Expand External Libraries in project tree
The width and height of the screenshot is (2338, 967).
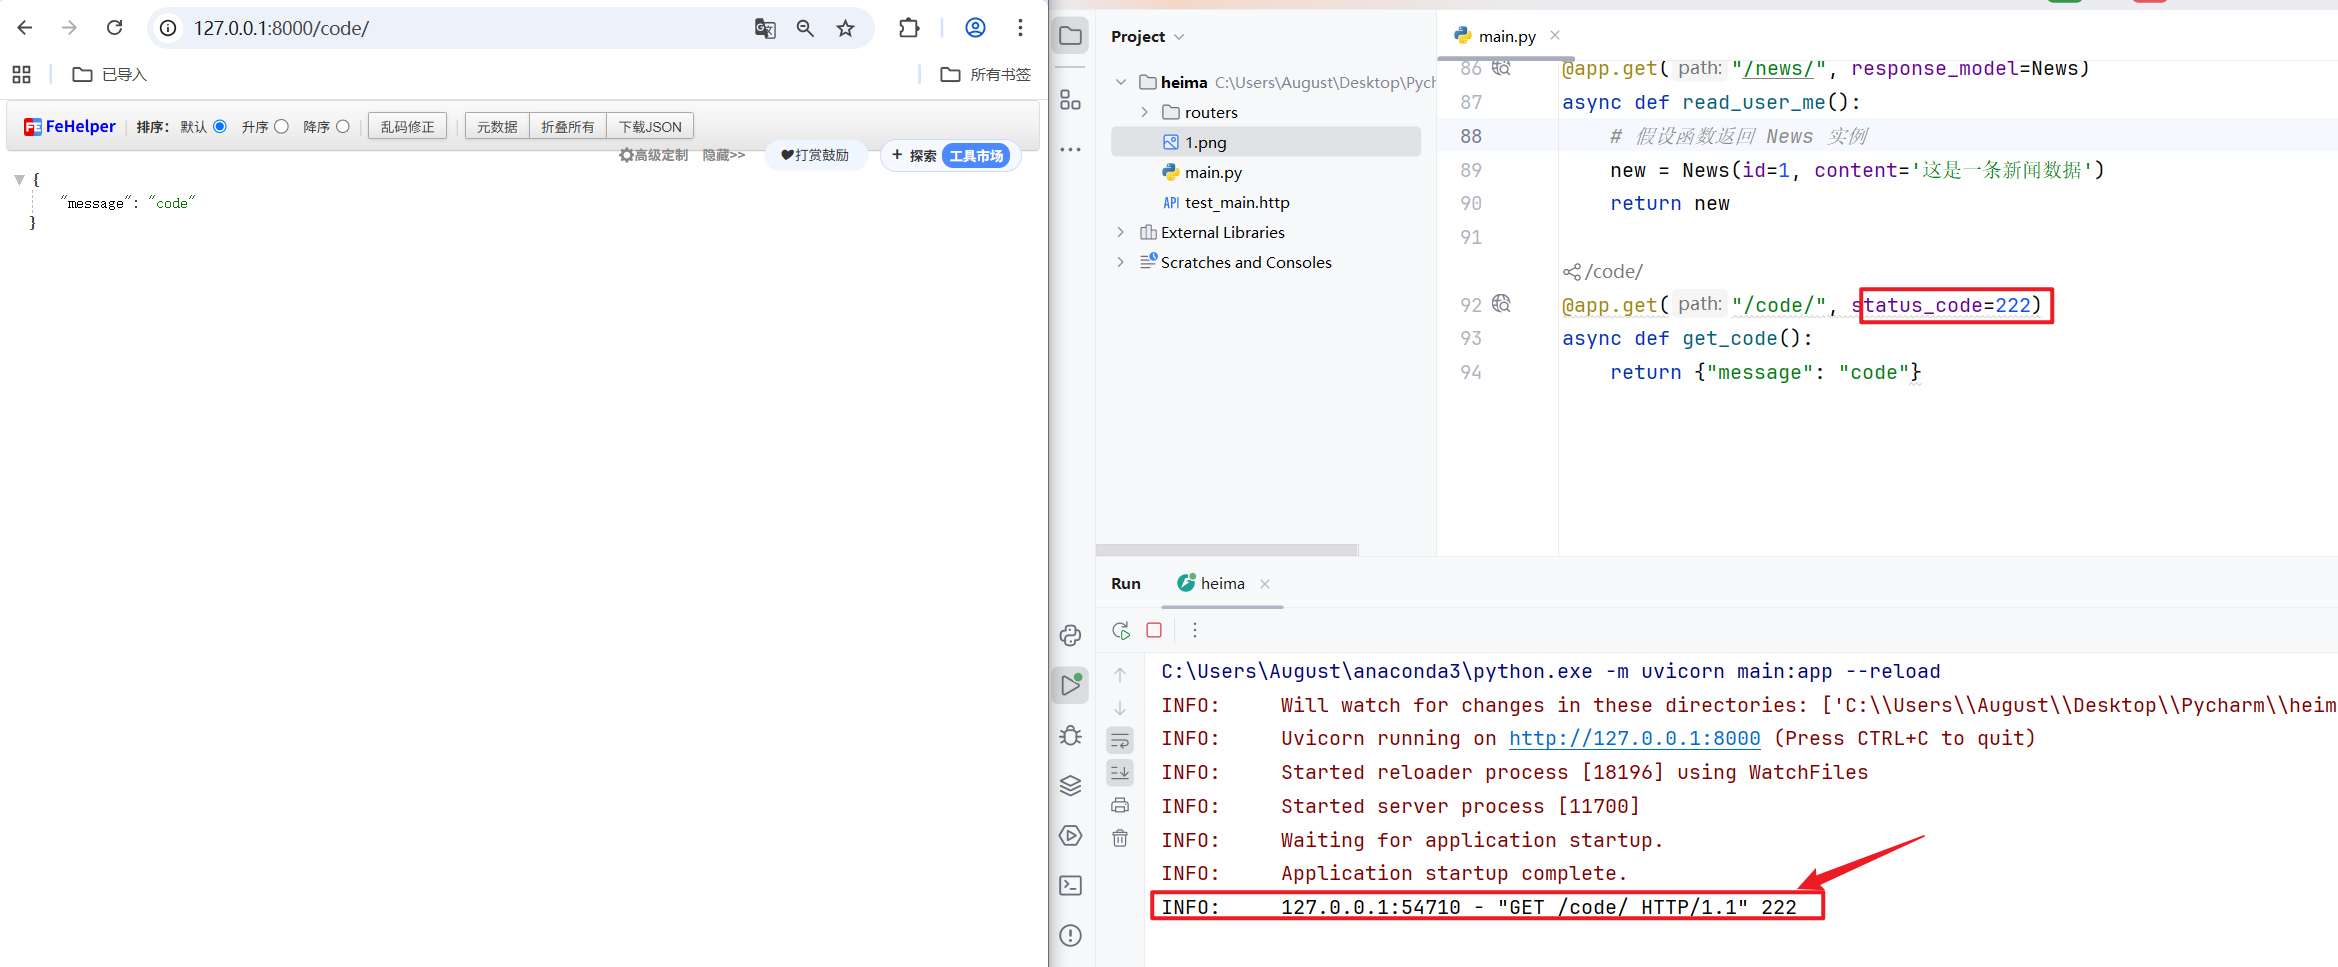click(x=1121, y=232)
